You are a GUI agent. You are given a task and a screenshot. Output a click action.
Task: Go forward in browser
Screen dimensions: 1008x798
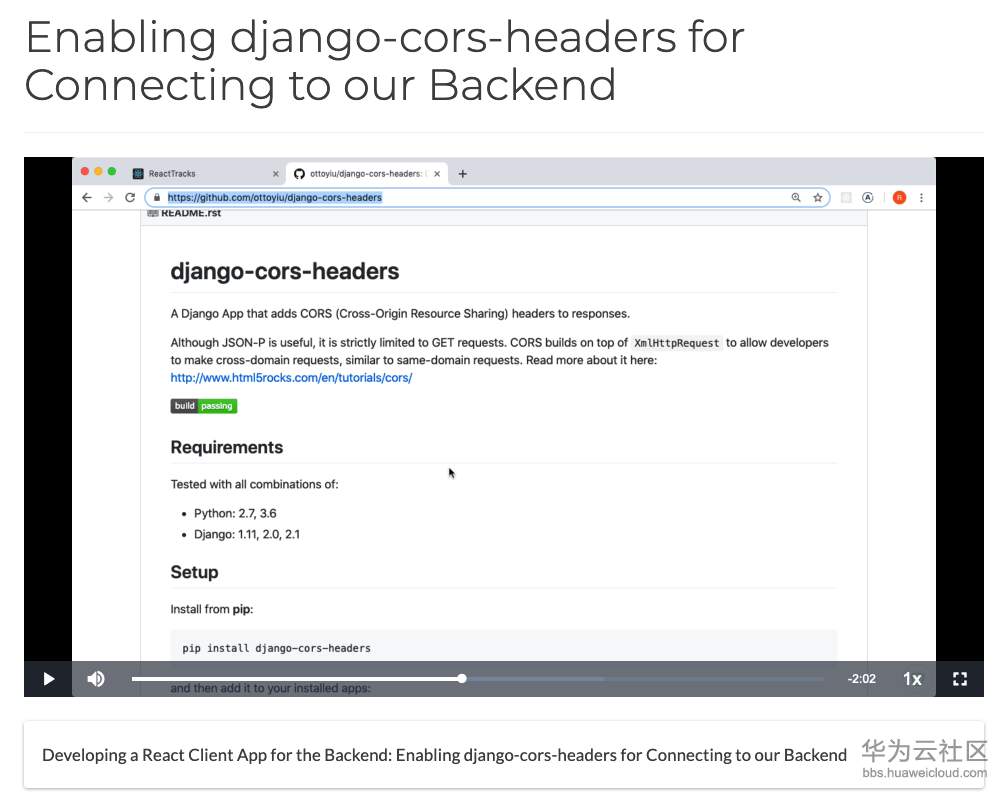click(108, 197)
